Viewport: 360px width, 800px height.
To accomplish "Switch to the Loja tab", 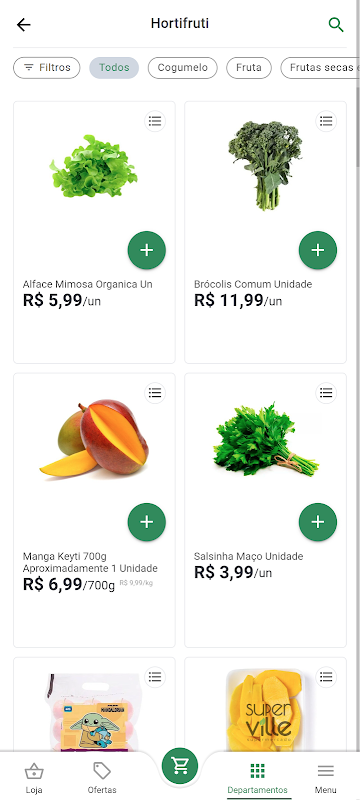I will coord(34,778).
